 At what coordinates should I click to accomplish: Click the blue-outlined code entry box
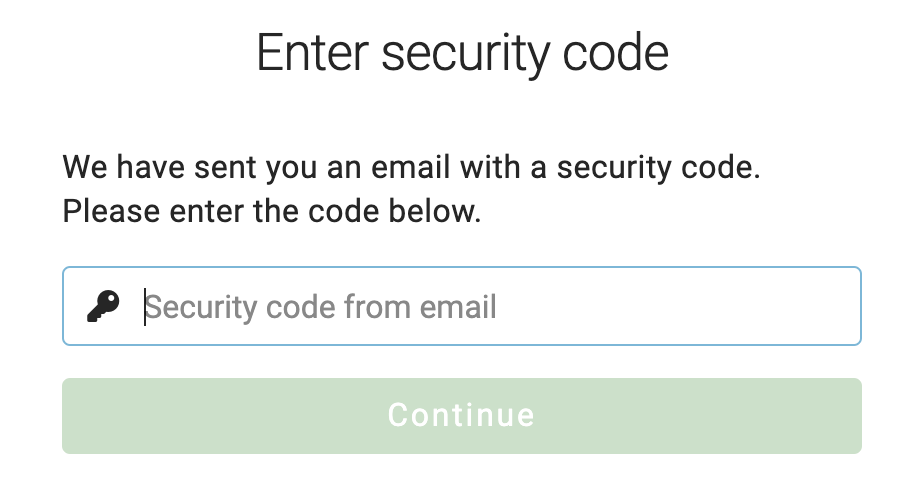tap(462, 306)
